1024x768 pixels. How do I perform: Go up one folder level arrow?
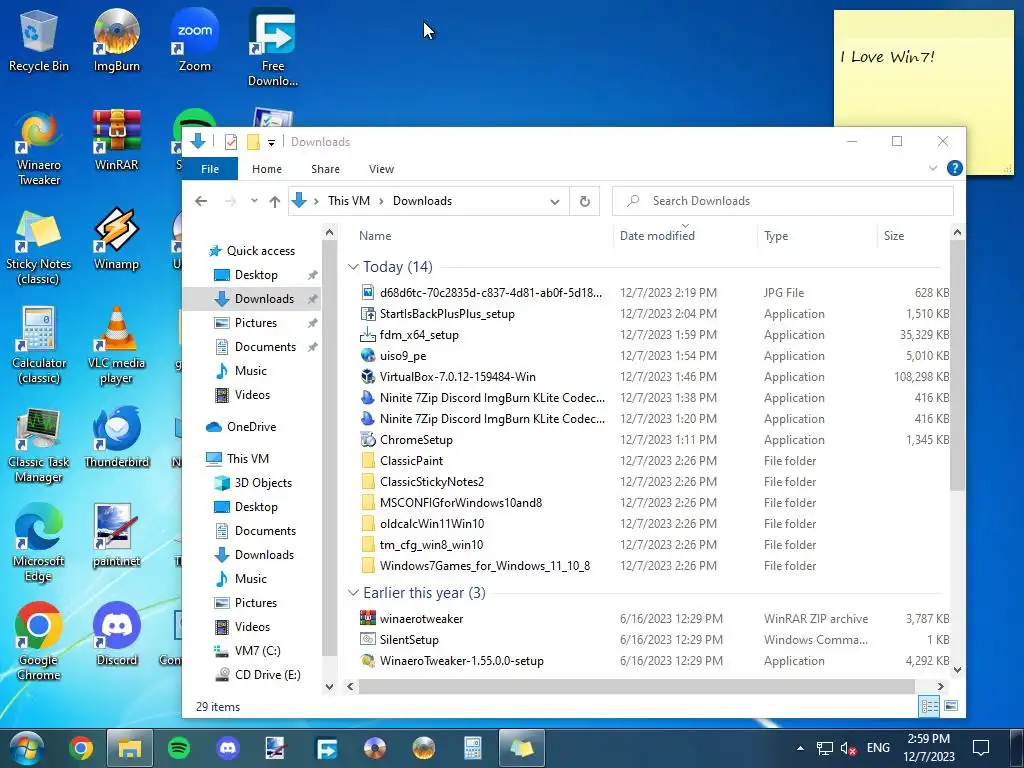coord(275,201)
